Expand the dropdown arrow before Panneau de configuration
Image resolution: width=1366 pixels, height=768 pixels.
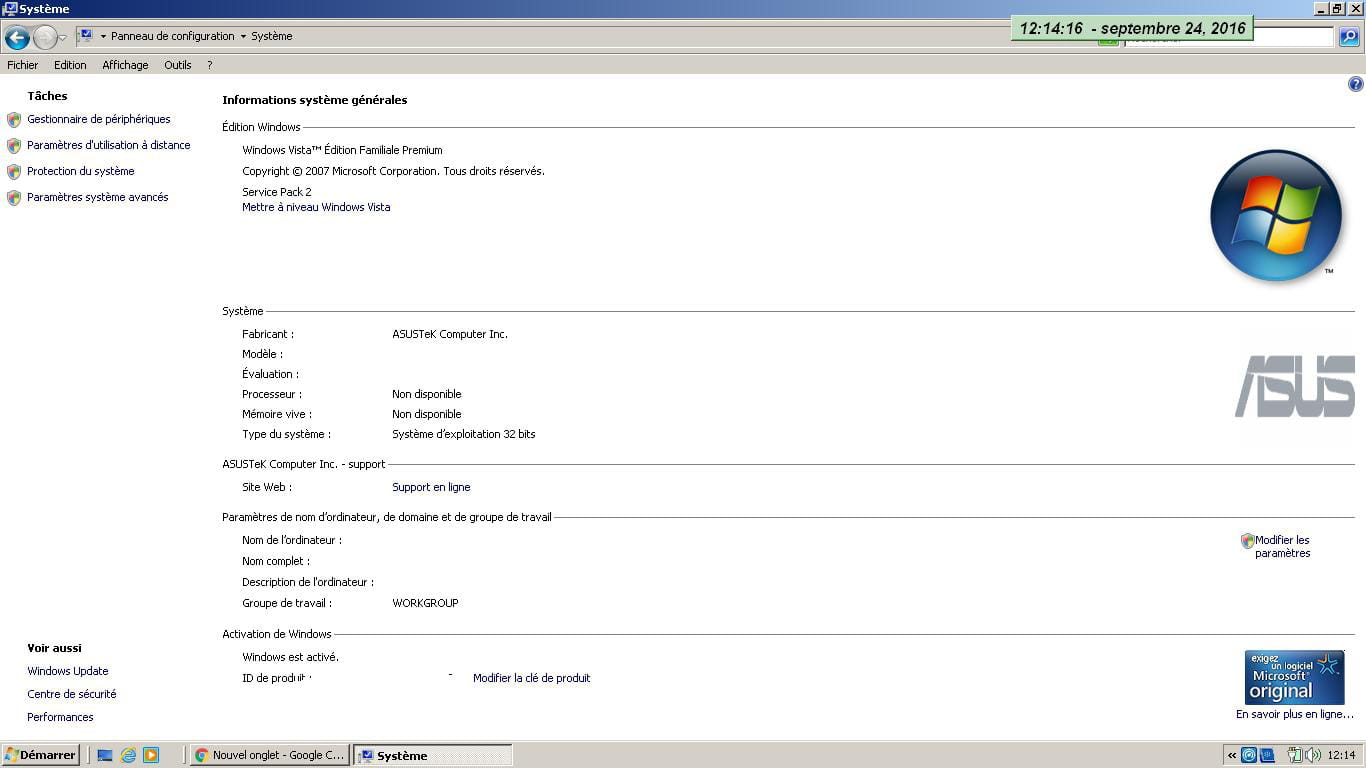click(103, 37)
